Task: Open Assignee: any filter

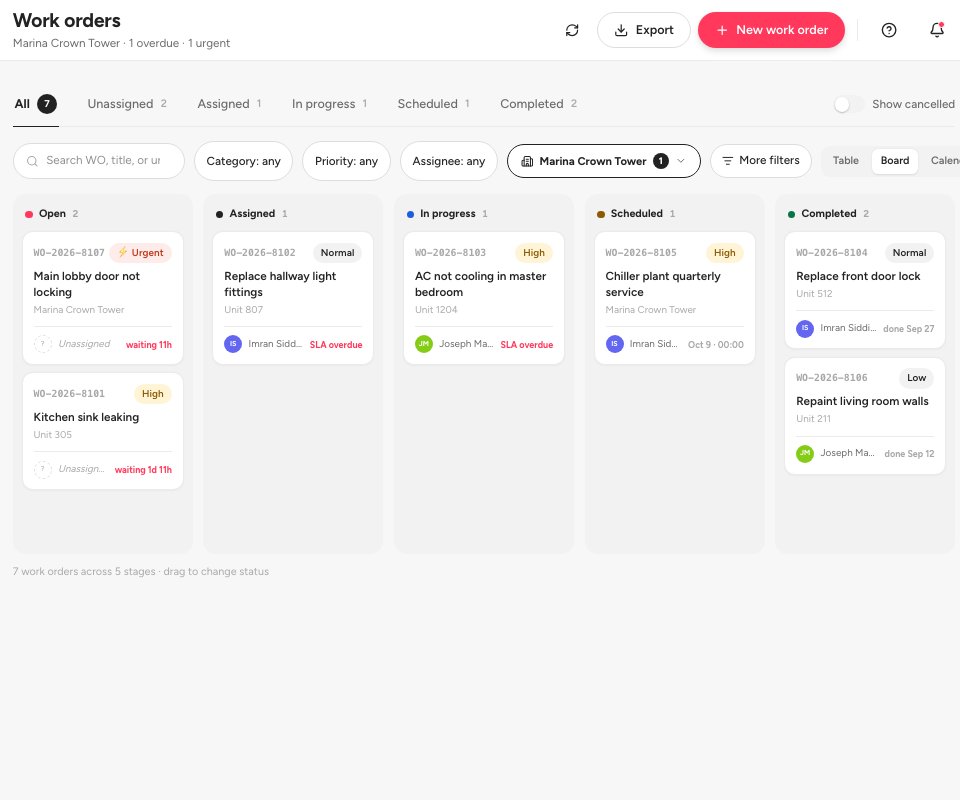Action: point(448,161)
